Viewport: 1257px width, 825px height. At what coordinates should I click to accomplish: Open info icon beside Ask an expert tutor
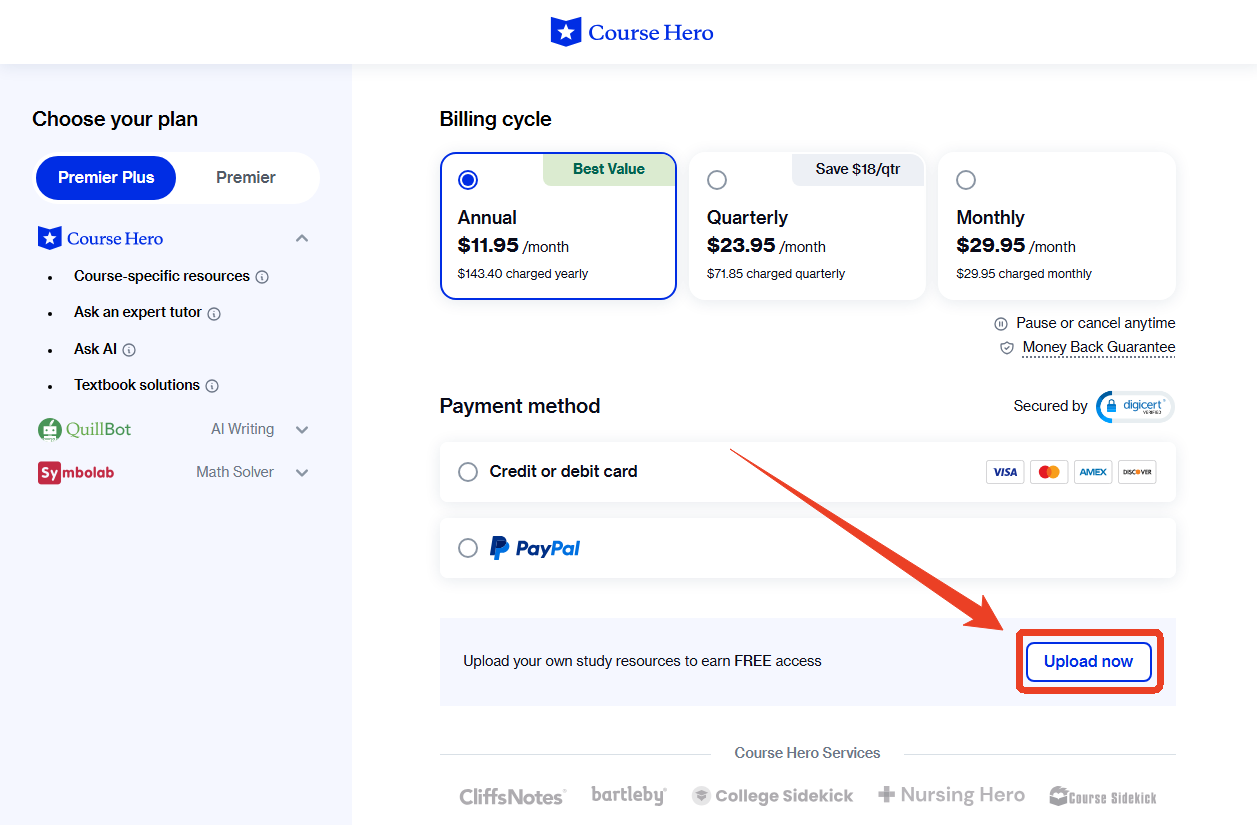point(214,313)
